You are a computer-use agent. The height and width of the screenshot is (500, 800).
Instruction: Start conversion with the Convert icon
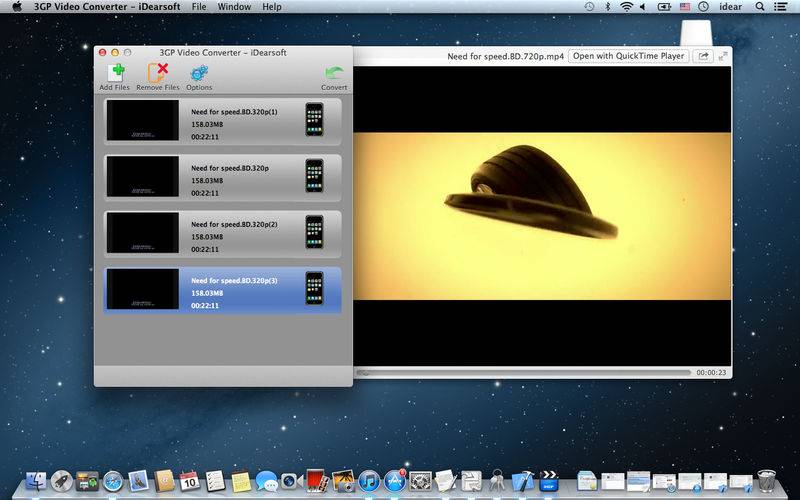coord(334,73)
